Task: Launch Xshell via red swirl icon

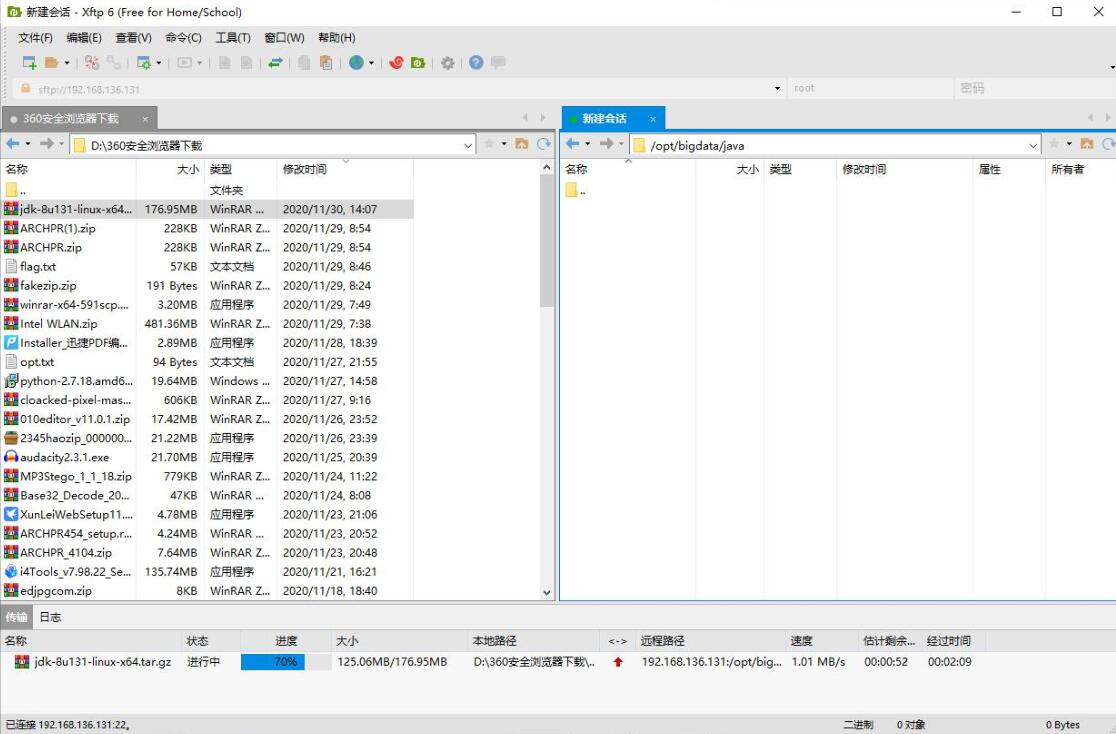Action: point(396,63)
